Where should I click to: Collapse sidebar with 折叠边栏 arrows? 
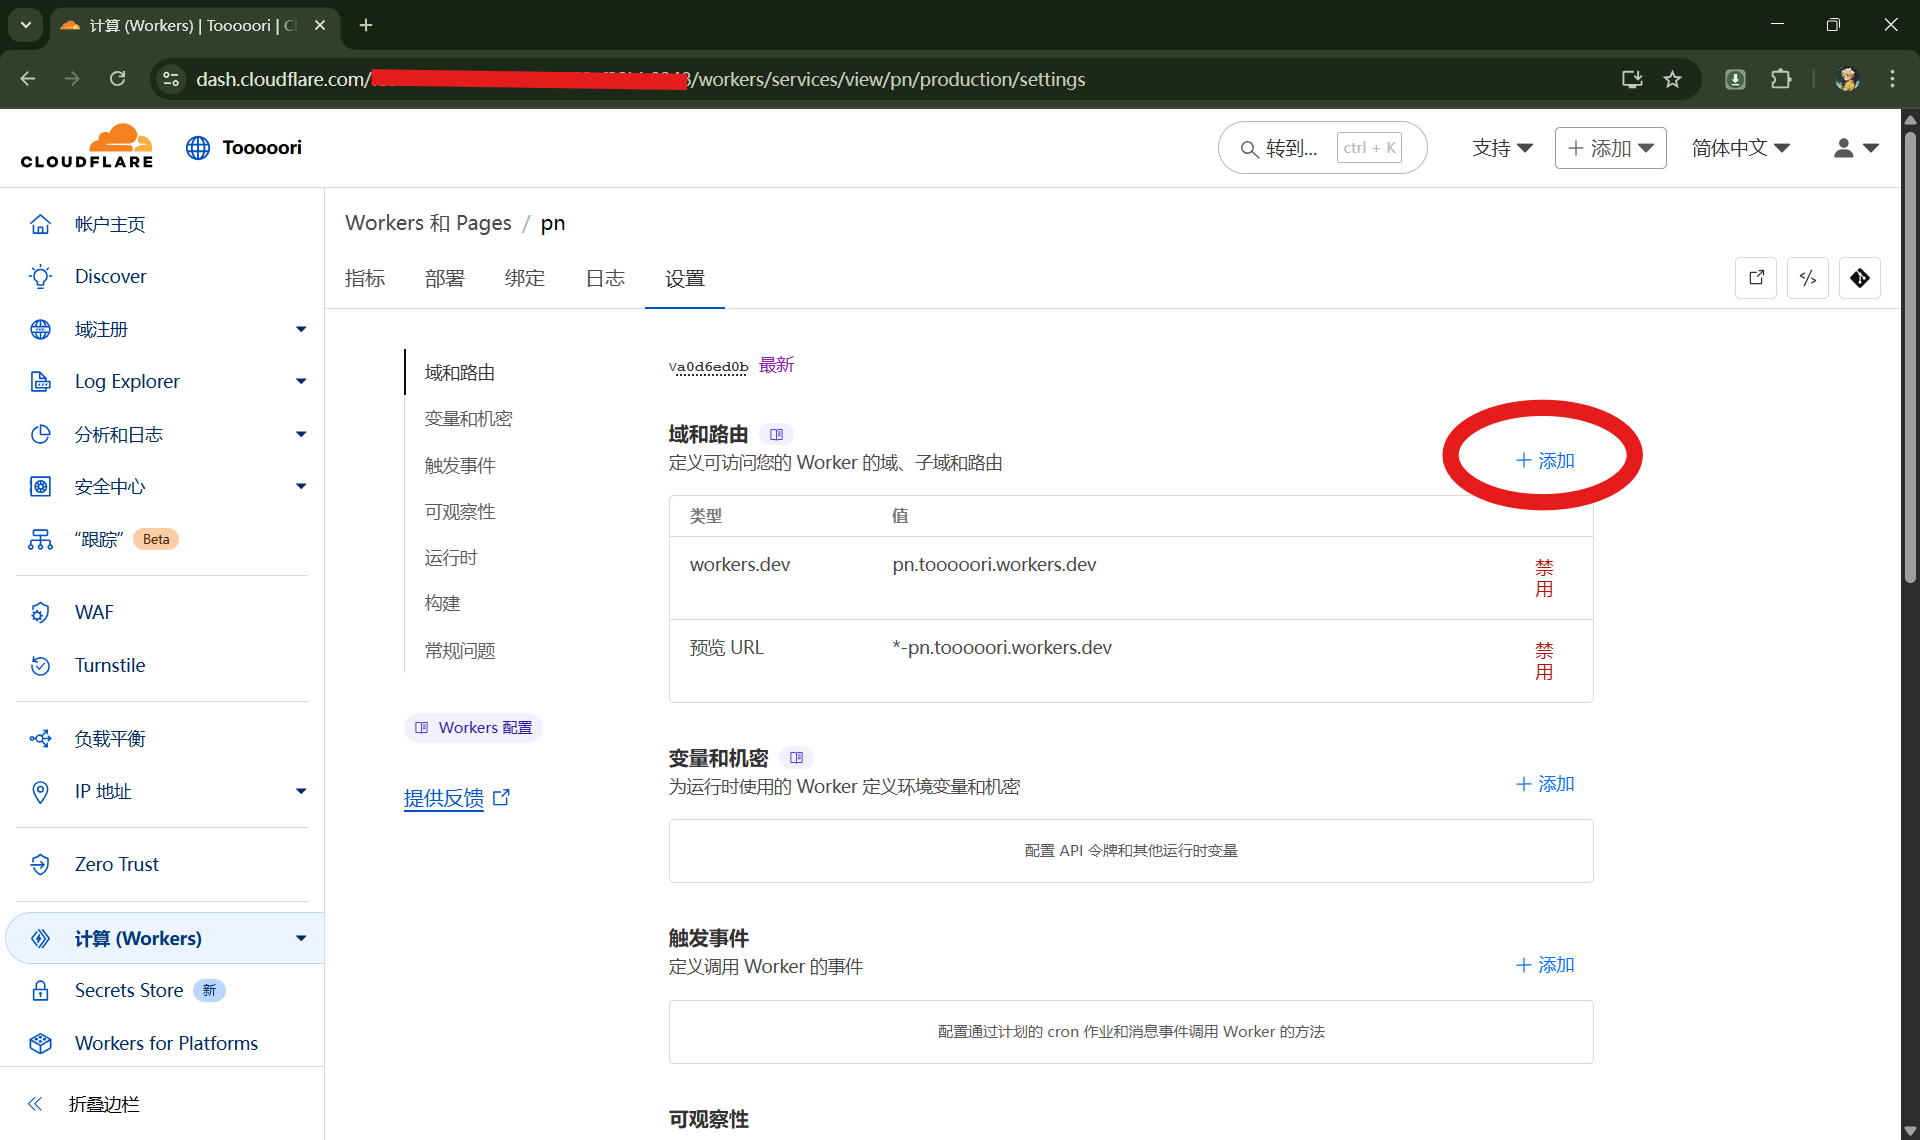[36, 1104]
